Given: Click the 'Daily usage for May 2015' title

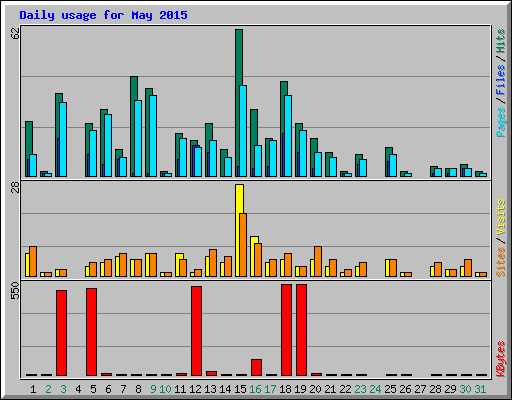Looking at the screenshot, I should click(103, 15).
